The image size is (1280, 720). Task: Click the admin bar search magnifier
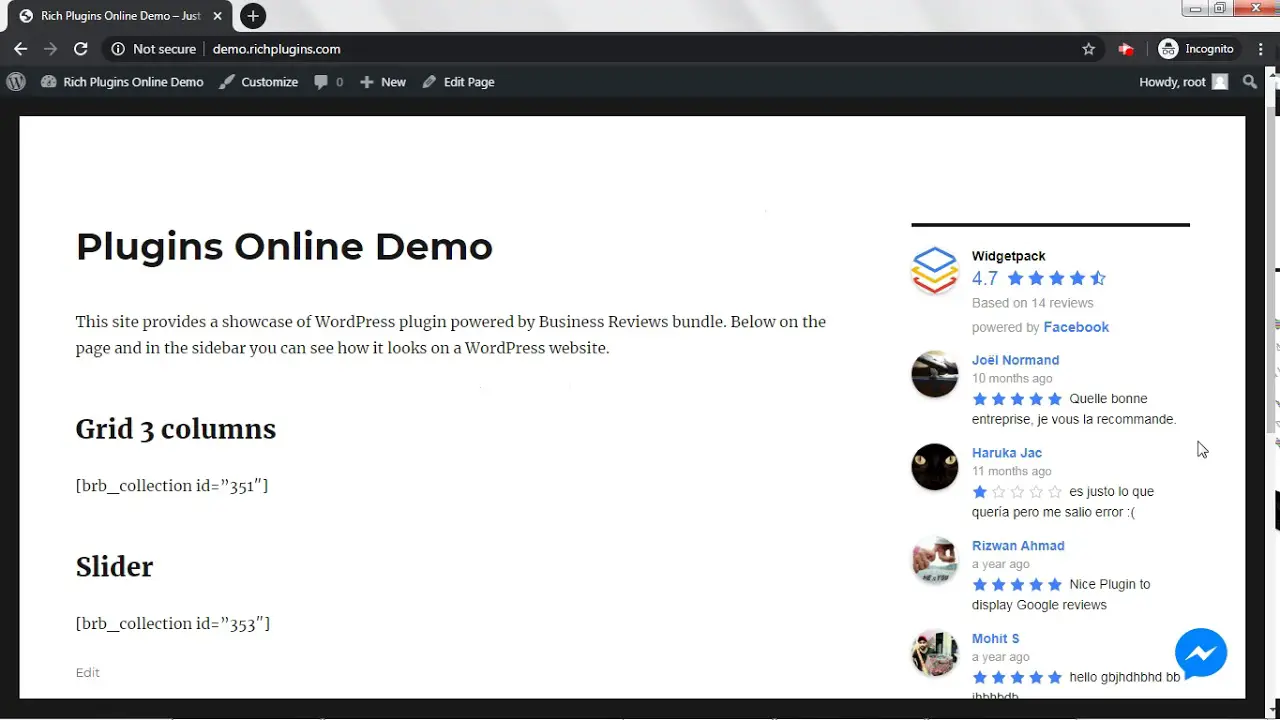coord(1250,82)
